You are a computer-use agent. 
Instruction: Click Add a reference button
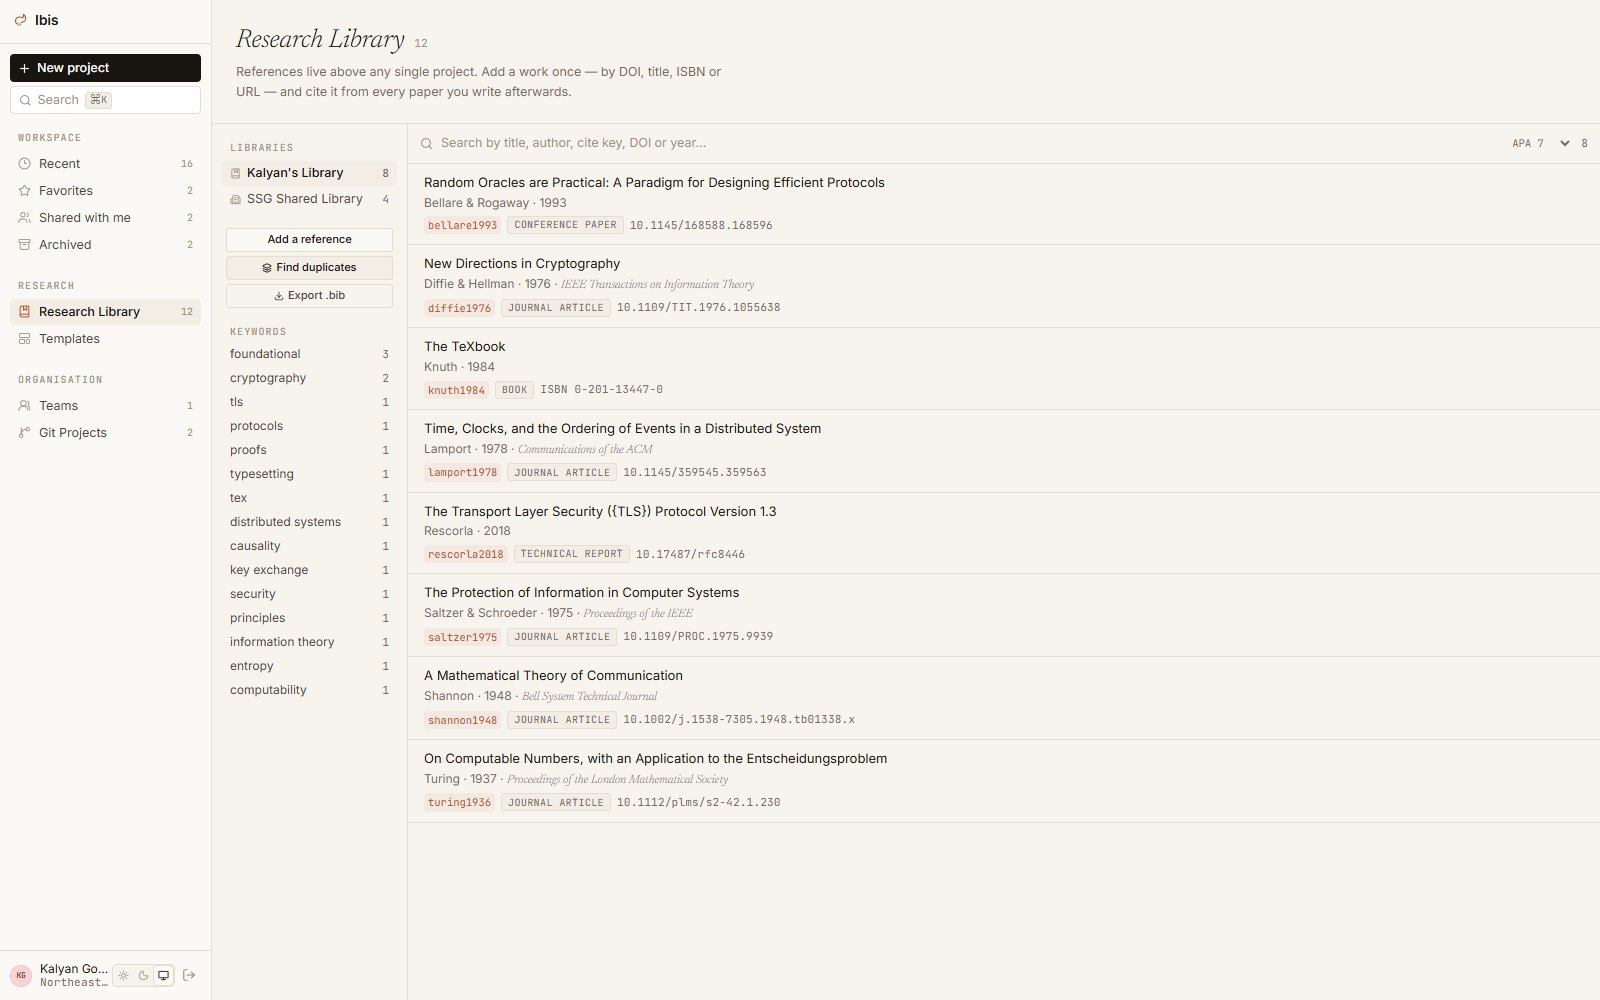309,240
